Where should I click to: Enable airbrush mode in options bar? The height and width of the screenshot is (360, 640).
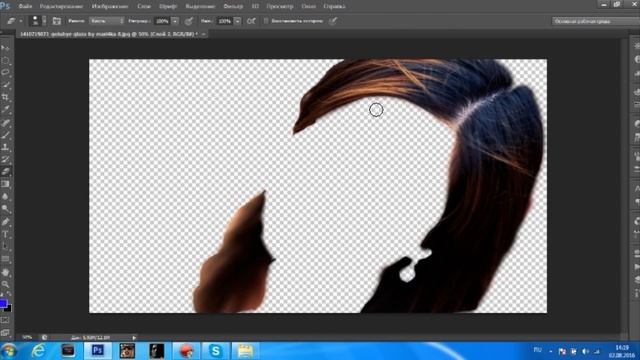(251, 21)
